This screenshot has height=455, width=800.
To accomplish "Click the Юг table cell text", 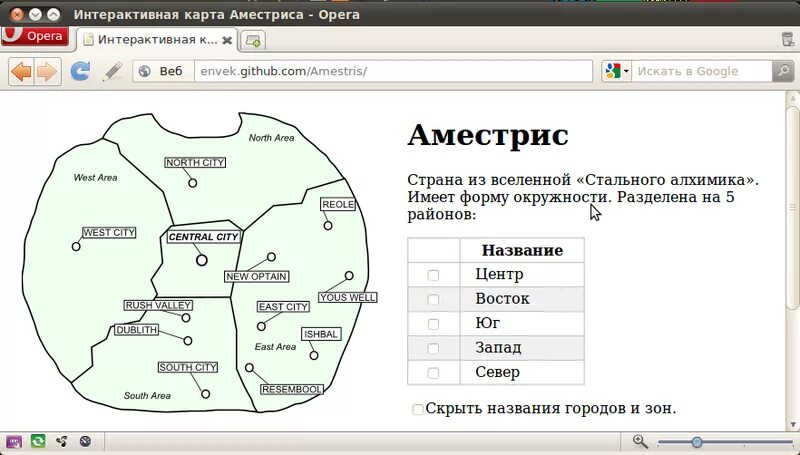I will click(487, 323).
